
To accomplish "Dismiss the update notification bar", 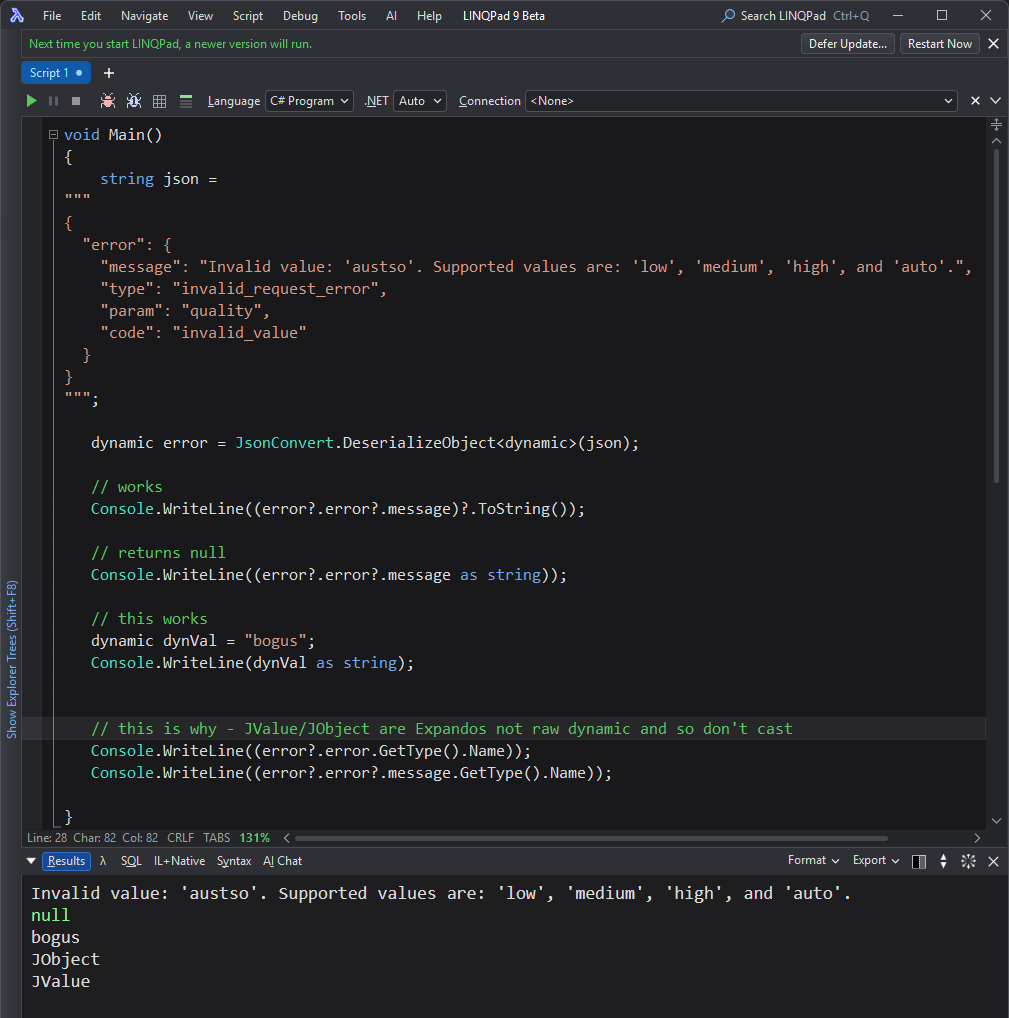I will [993, 43].
